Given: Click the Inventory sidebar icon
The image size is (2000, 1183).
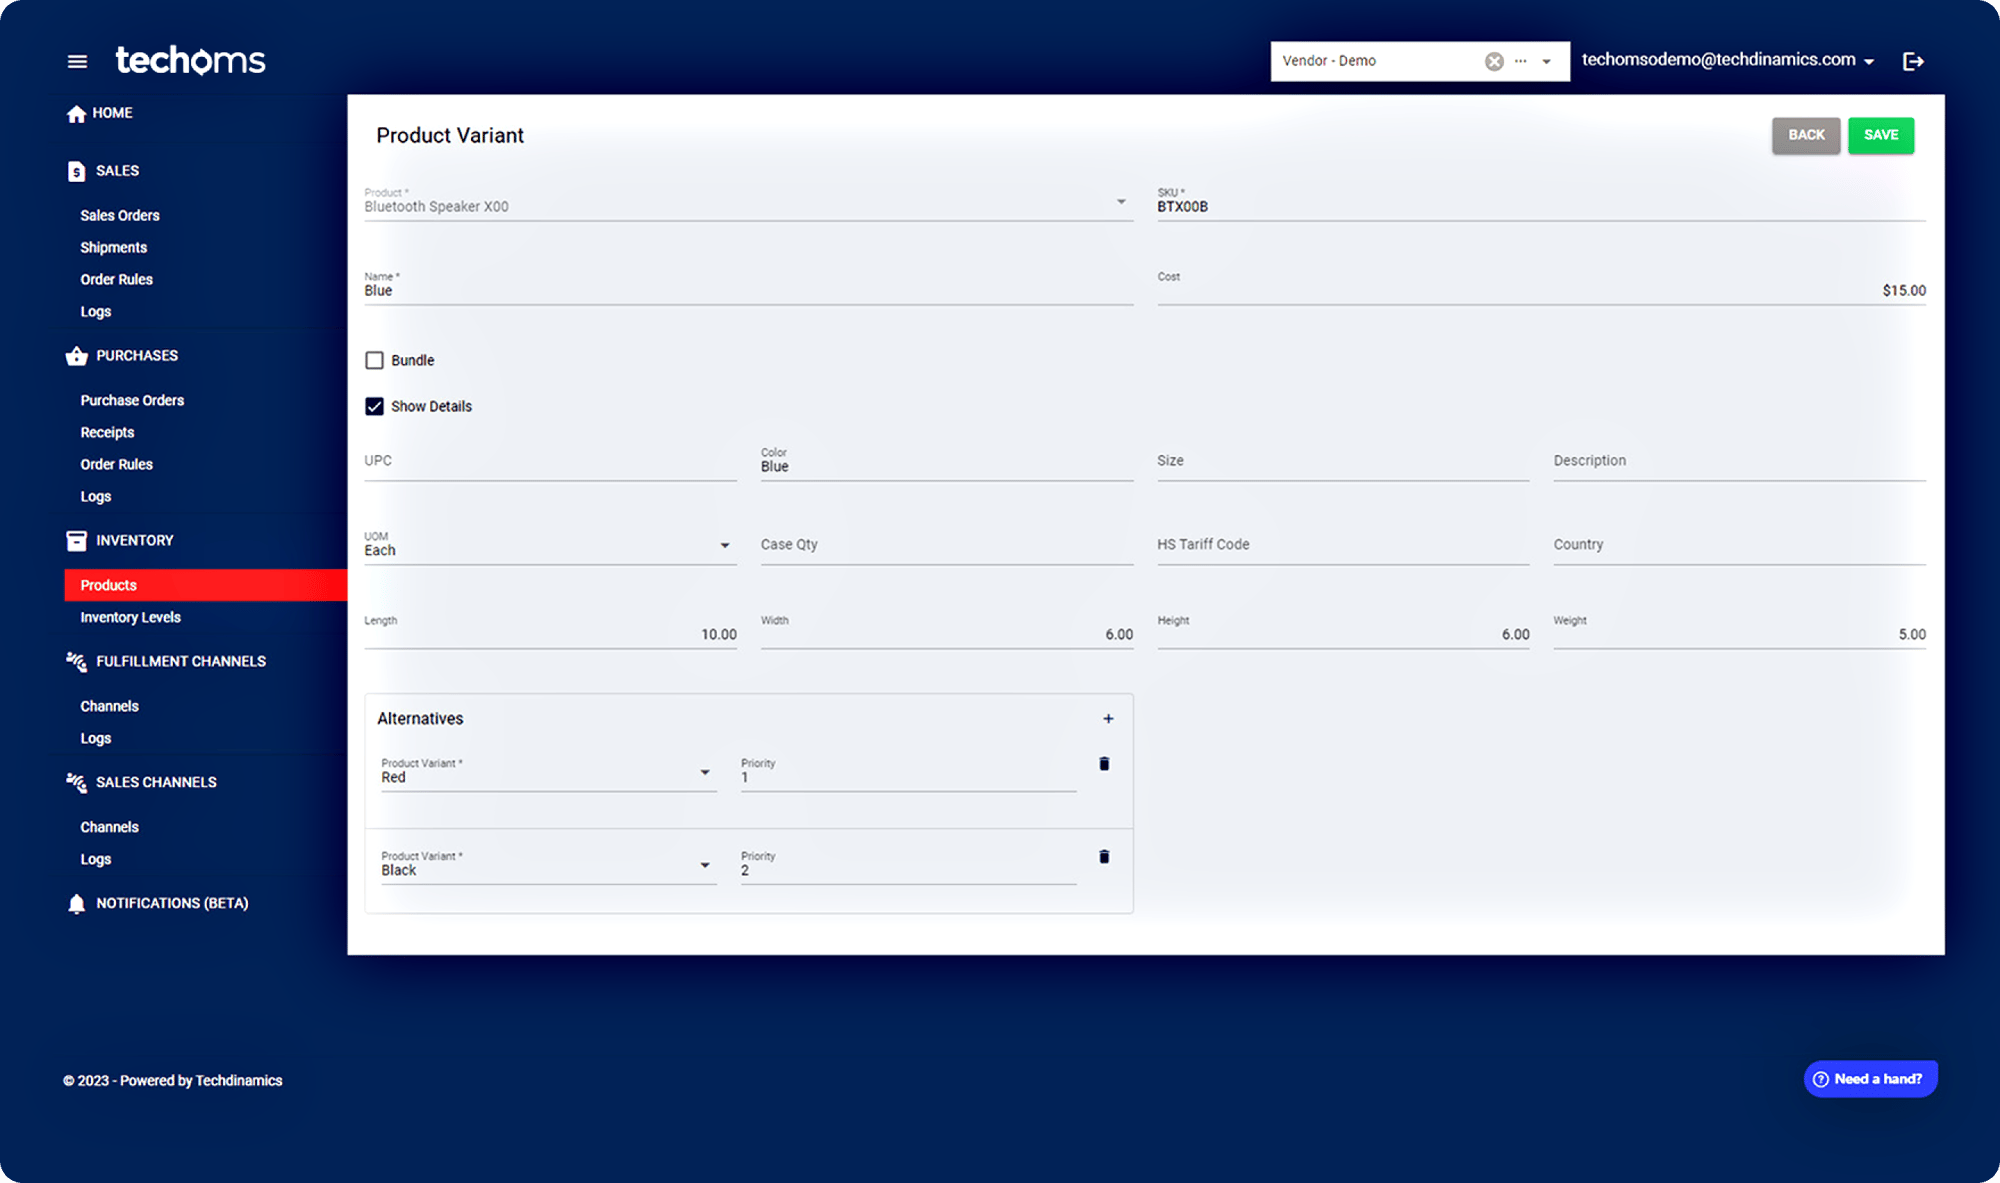Looking at the screenshot, I should [76, 539].
